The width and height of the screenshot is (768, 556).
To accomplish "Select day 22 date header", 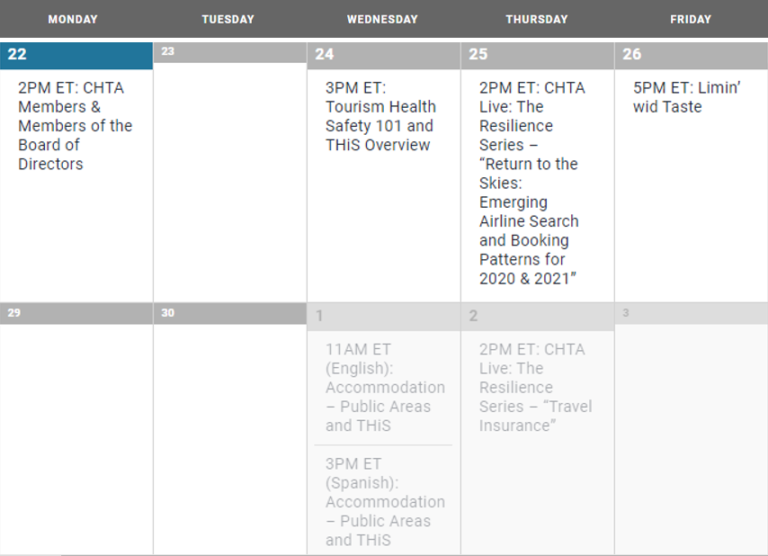I will 76,55.
